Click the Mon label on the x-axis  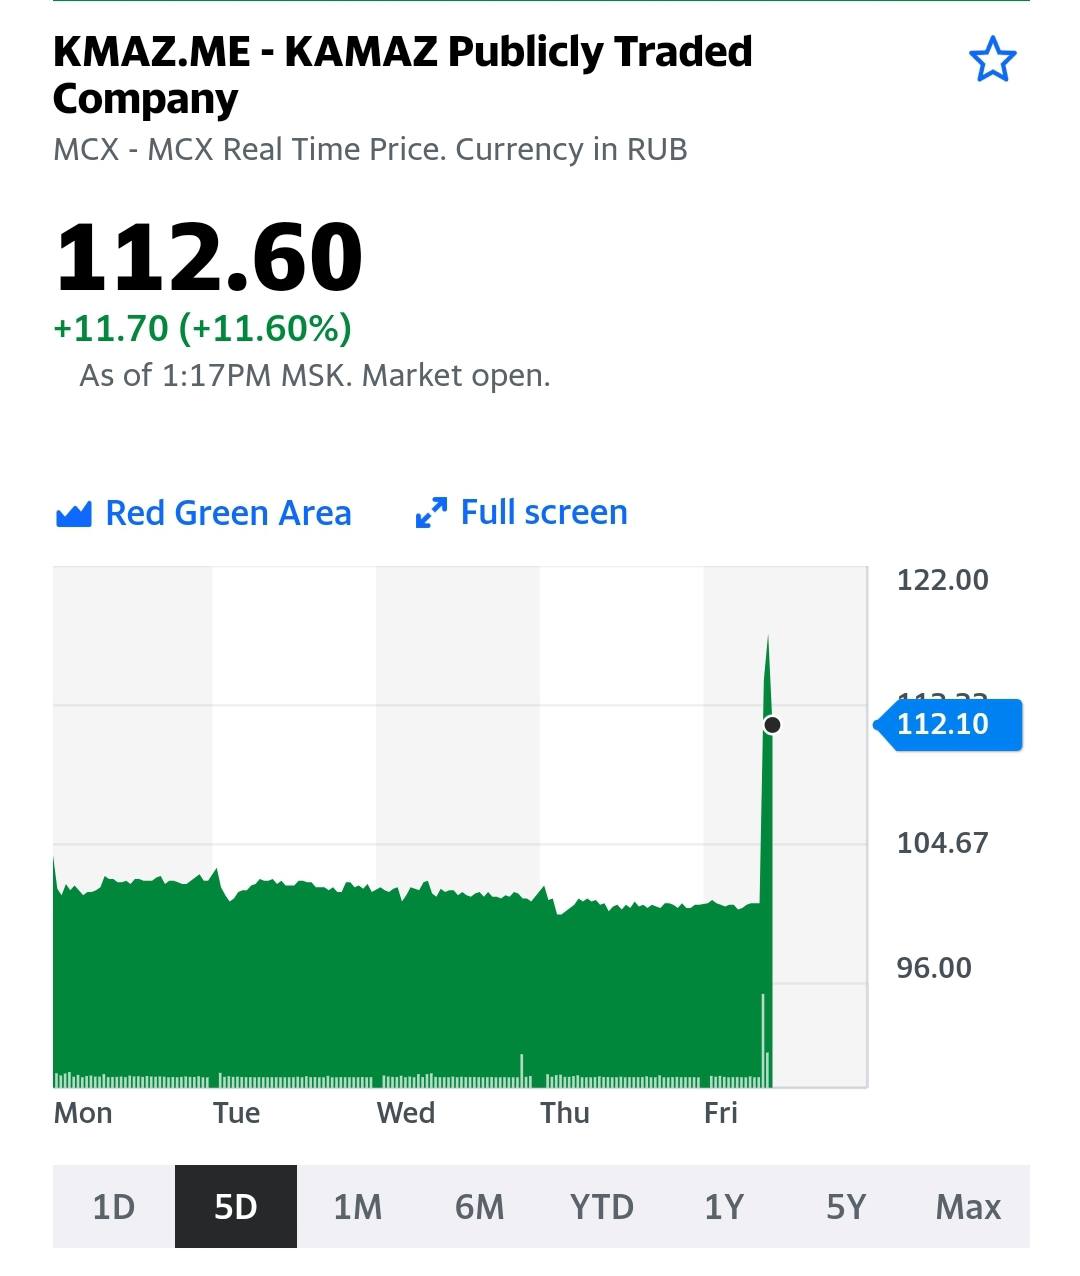click(83, 1113)
